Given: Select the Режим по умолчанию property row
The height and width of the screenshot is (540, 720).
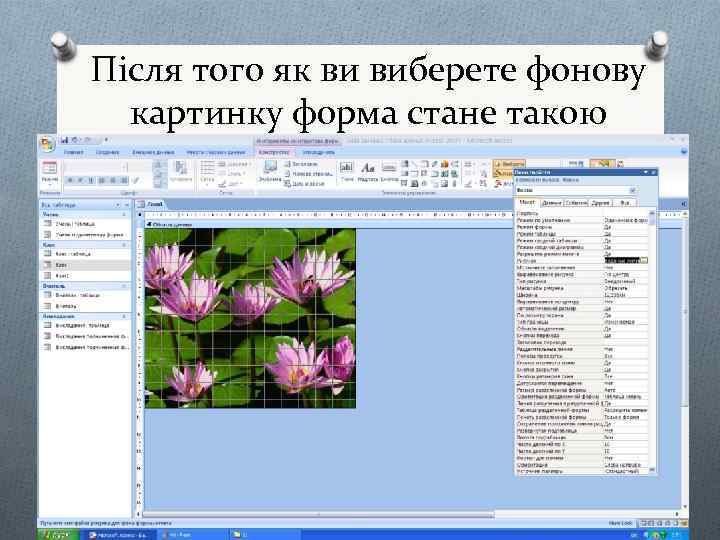Looking at the screenshot, I should (x=582, y=220).
